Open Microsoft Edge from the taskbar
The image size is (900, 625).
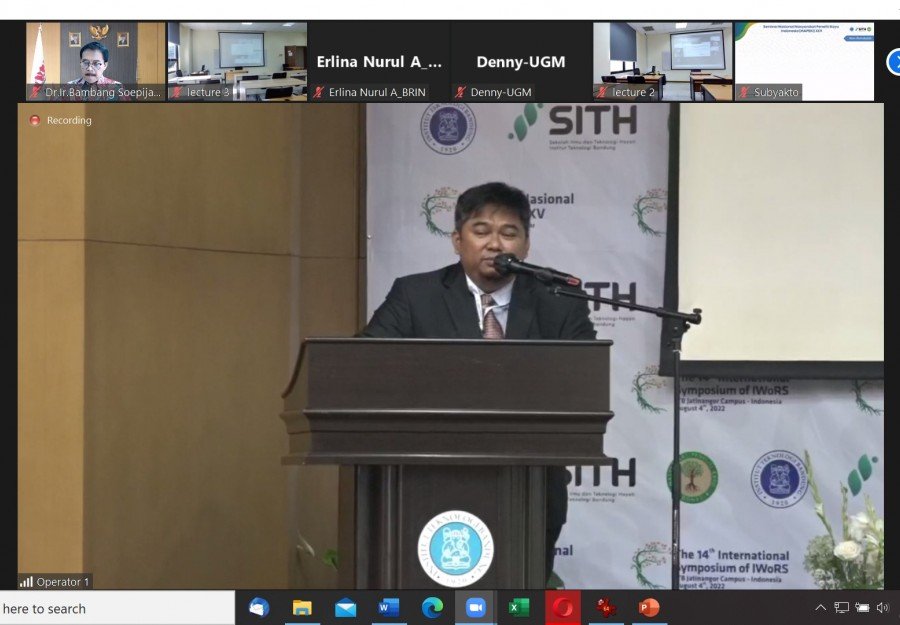(432, 608)
